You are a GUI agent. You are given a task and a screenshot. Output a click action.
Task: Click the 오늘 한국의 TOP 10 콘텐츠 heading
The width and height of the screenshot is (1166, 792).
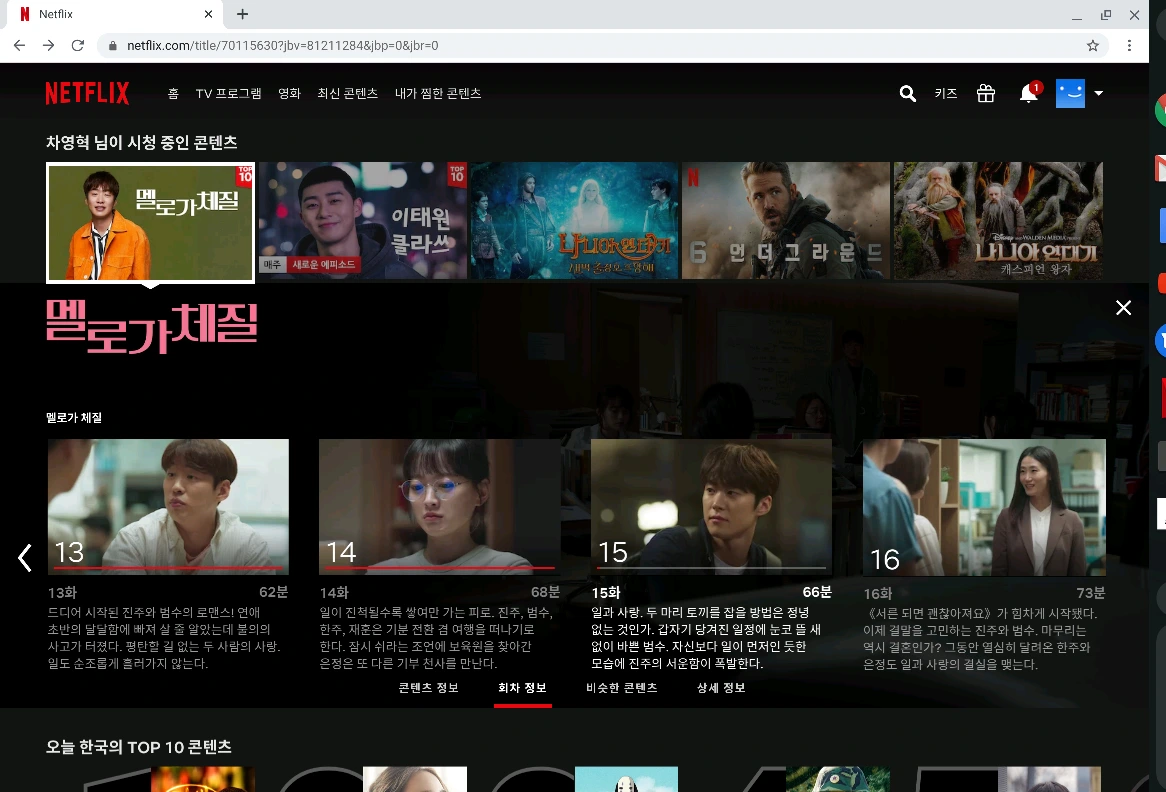138,747
